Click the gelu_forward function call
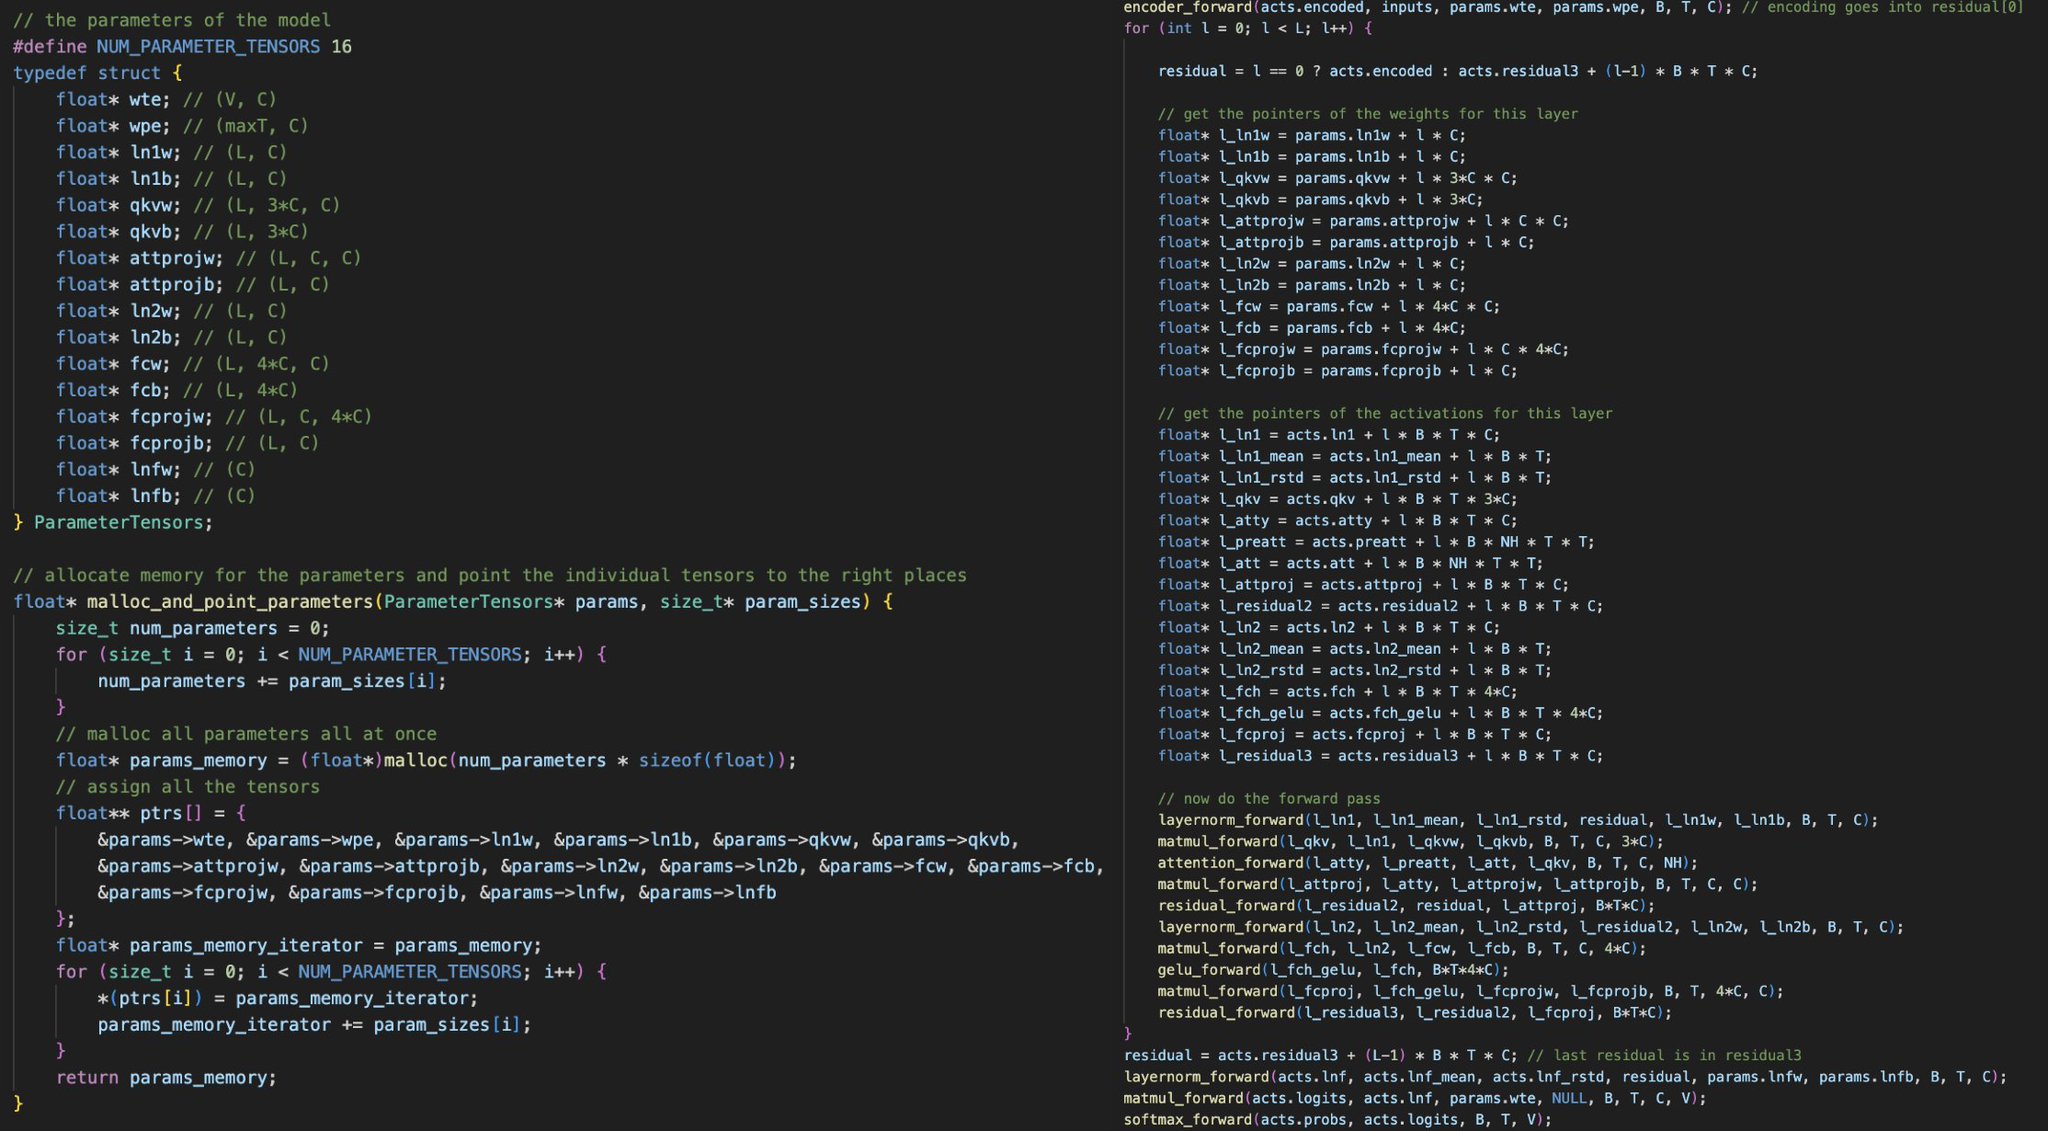 click(1334, 970)
